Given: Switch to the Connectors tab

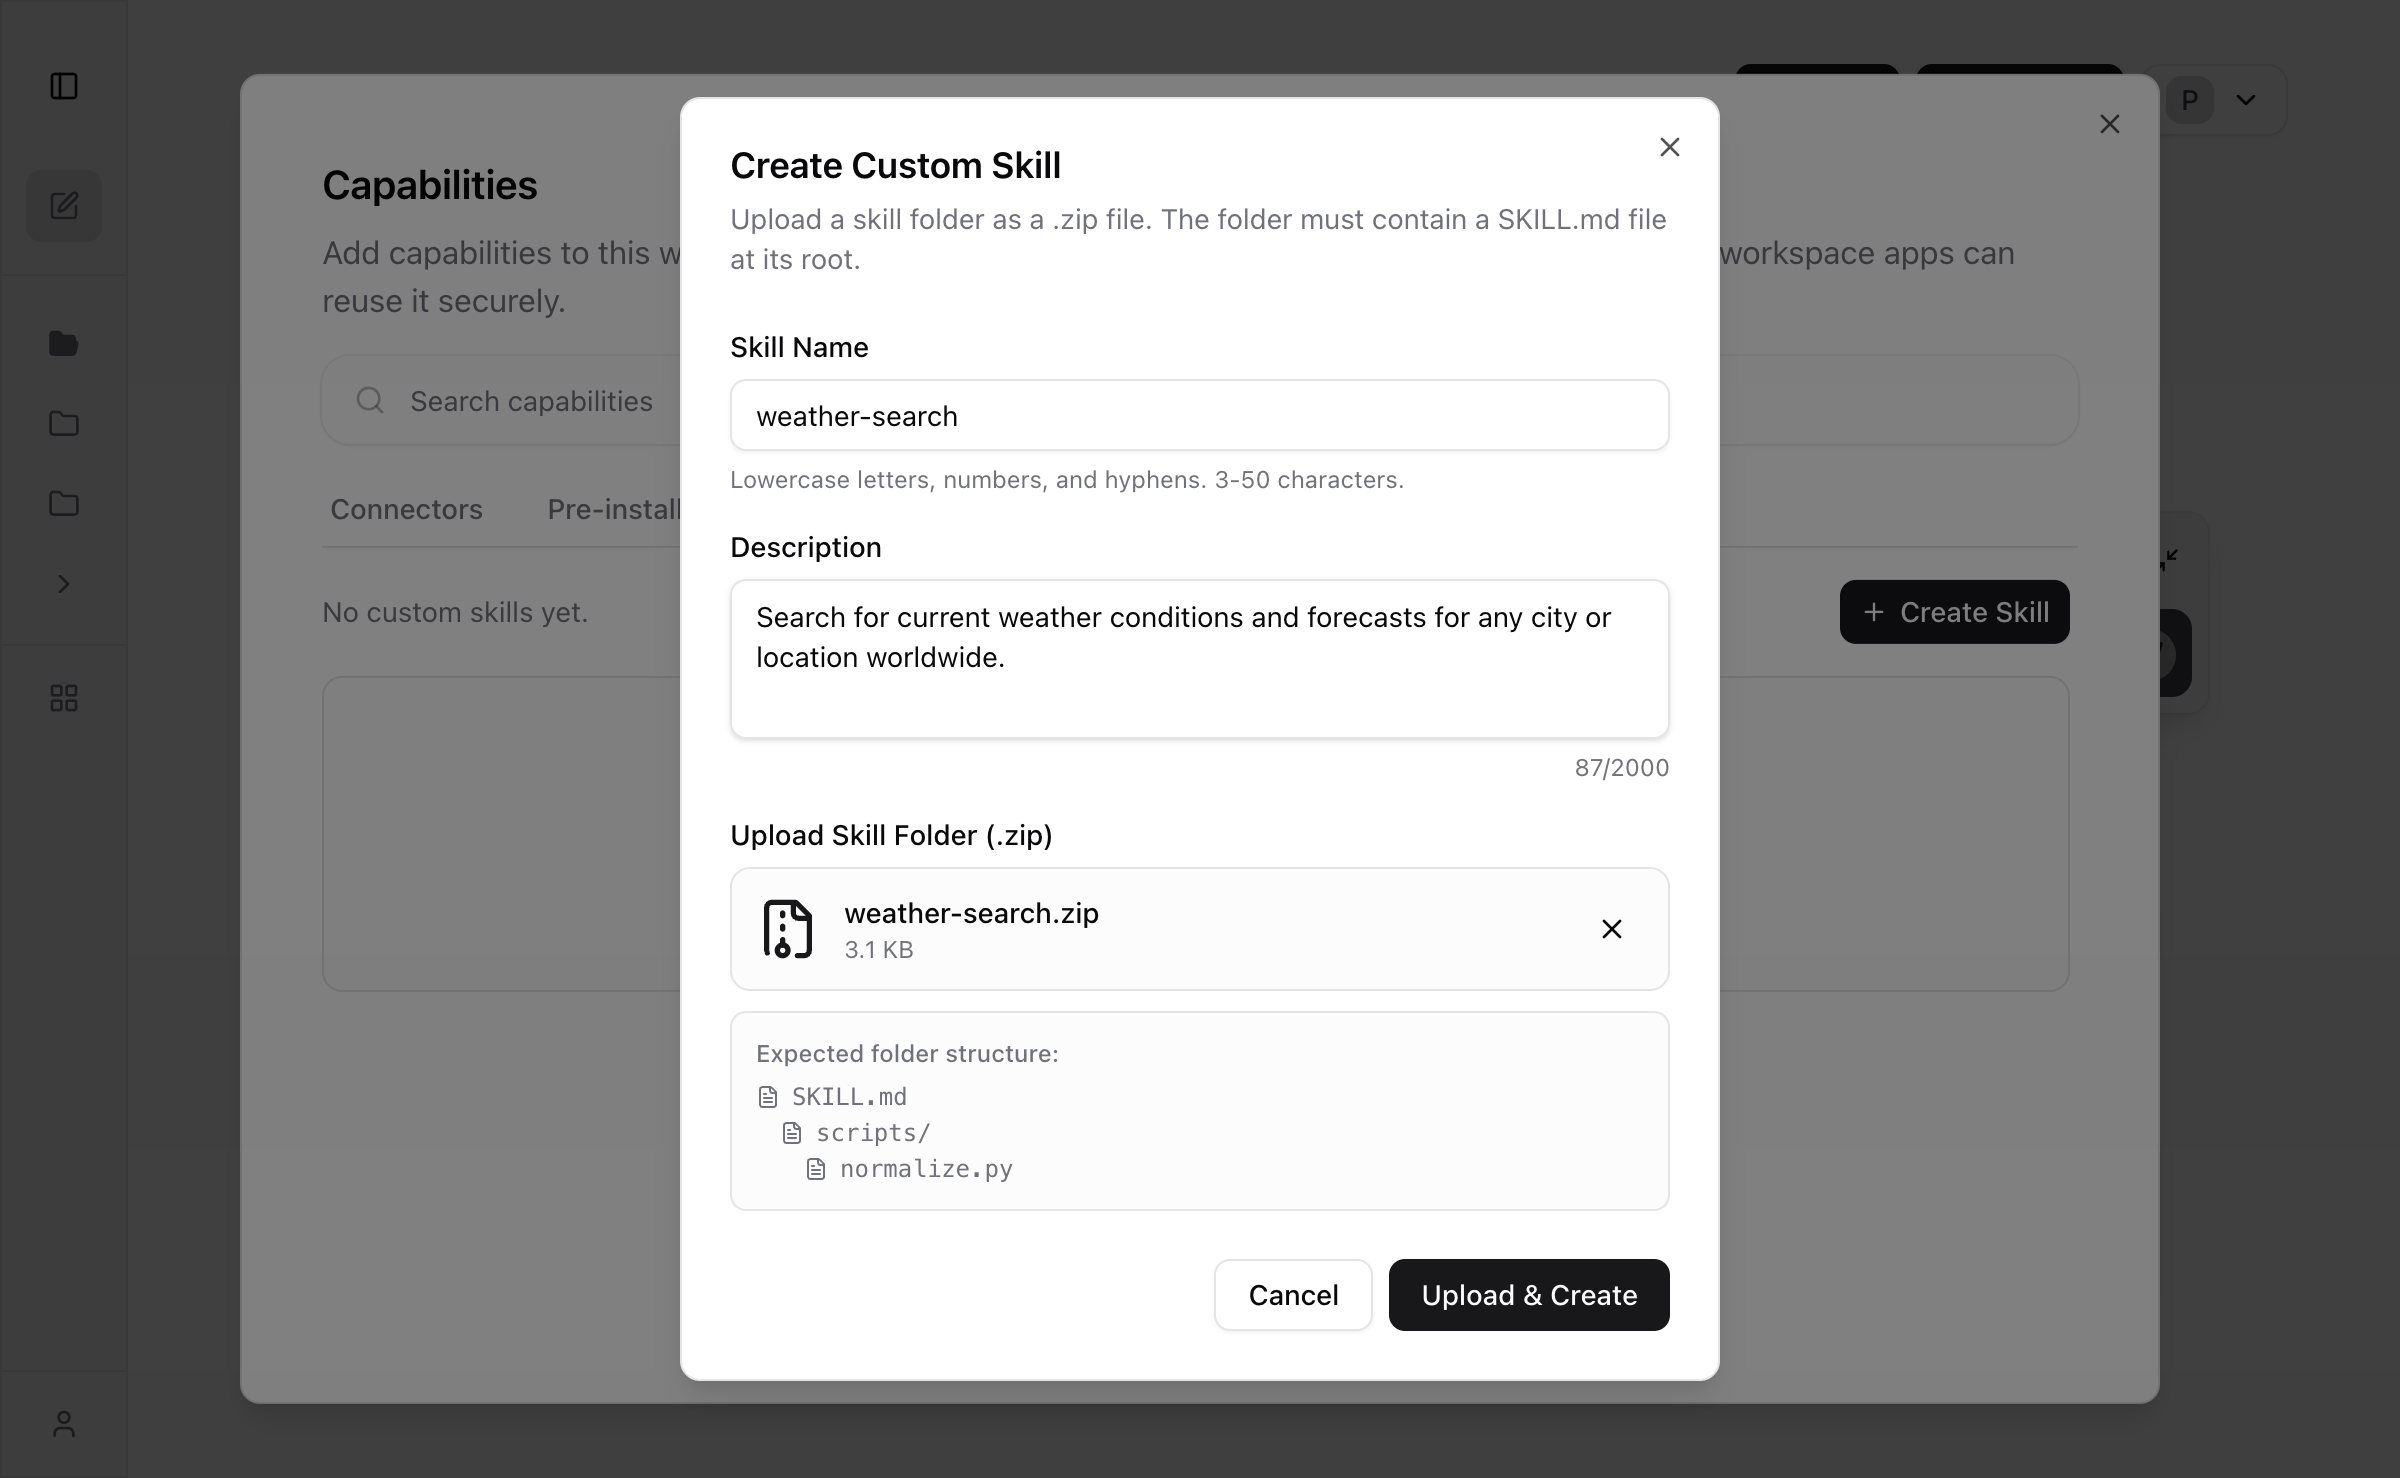Looking at the screenshot, I should coord(405,510).
